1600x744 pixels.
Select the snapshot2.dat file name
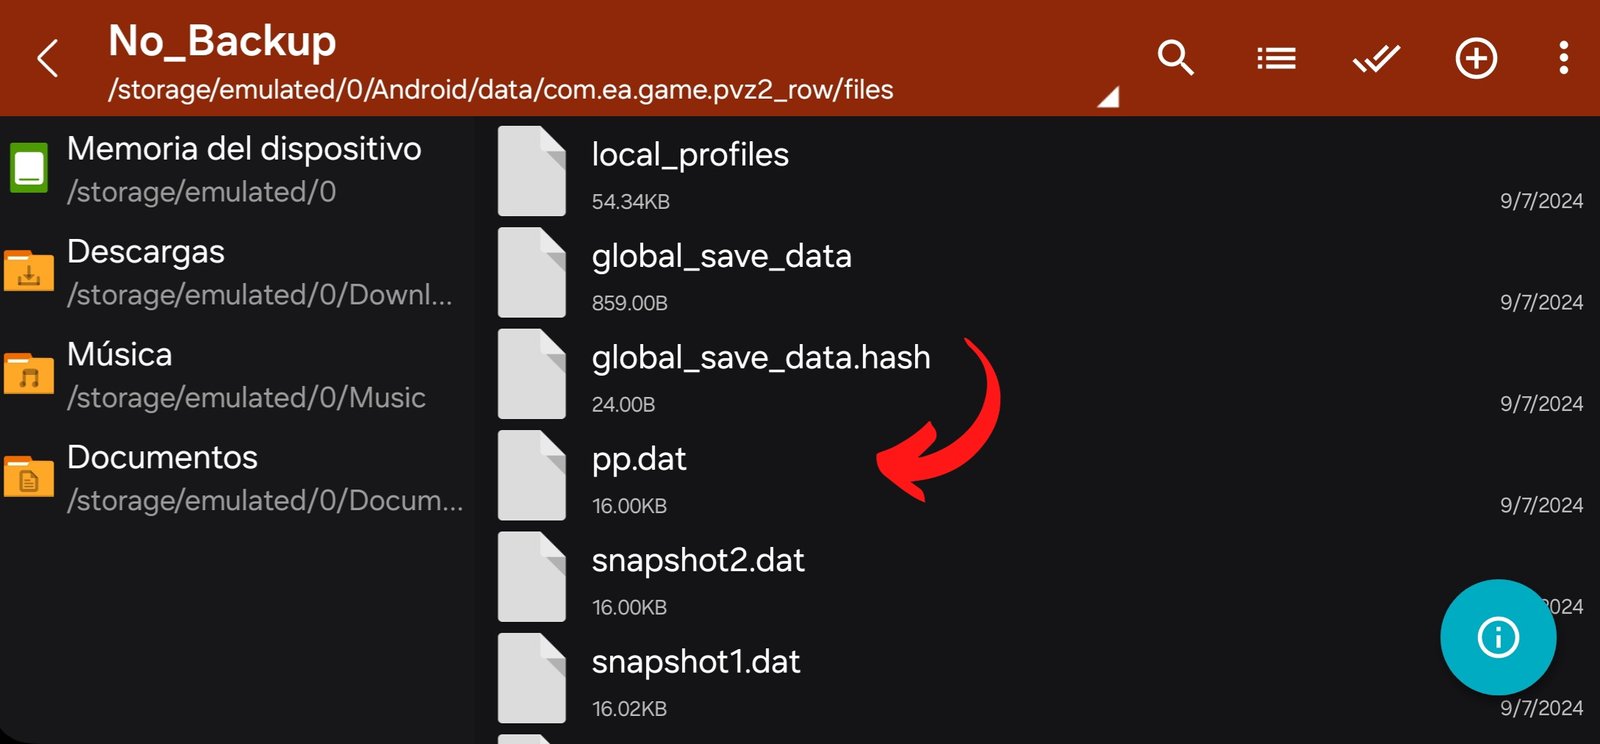click(698, 561)
